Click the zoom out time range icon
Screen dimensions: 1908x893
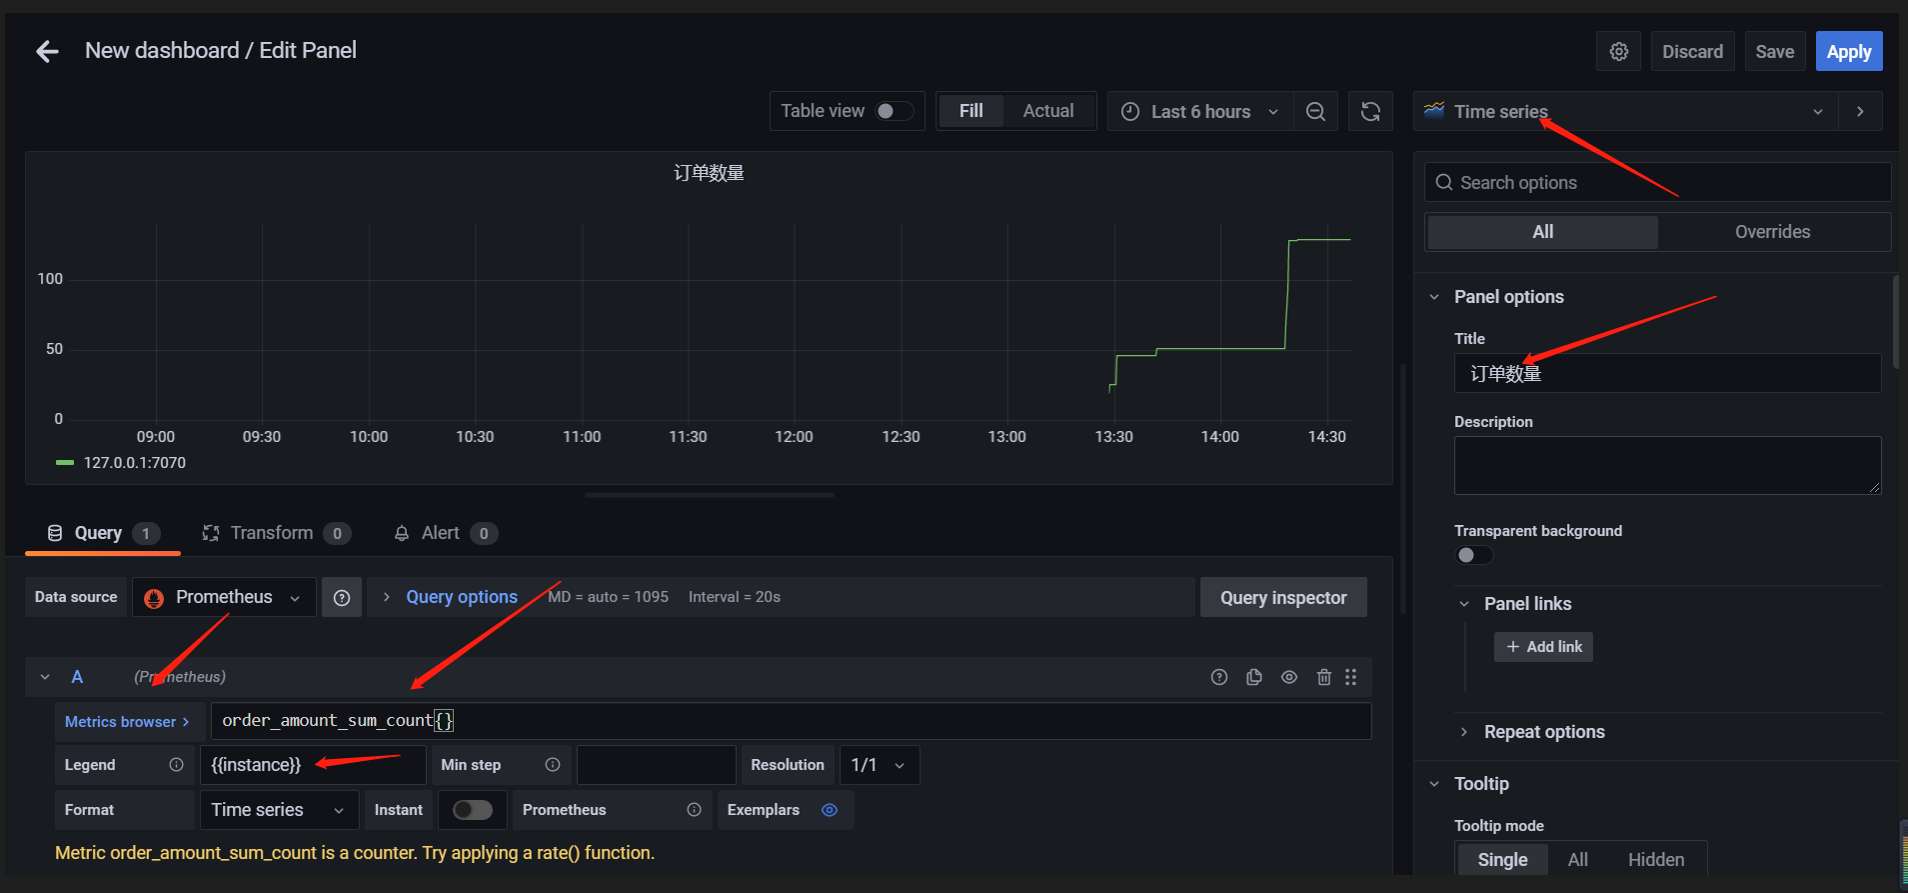pyautogui.click(x=1316, y=111)
